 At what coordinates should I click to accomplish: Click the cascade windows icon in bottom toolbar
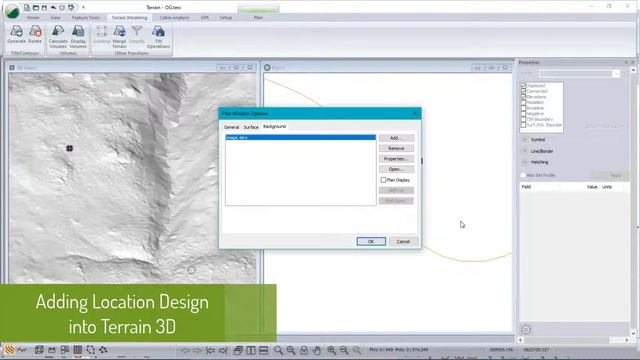point(238,350)
